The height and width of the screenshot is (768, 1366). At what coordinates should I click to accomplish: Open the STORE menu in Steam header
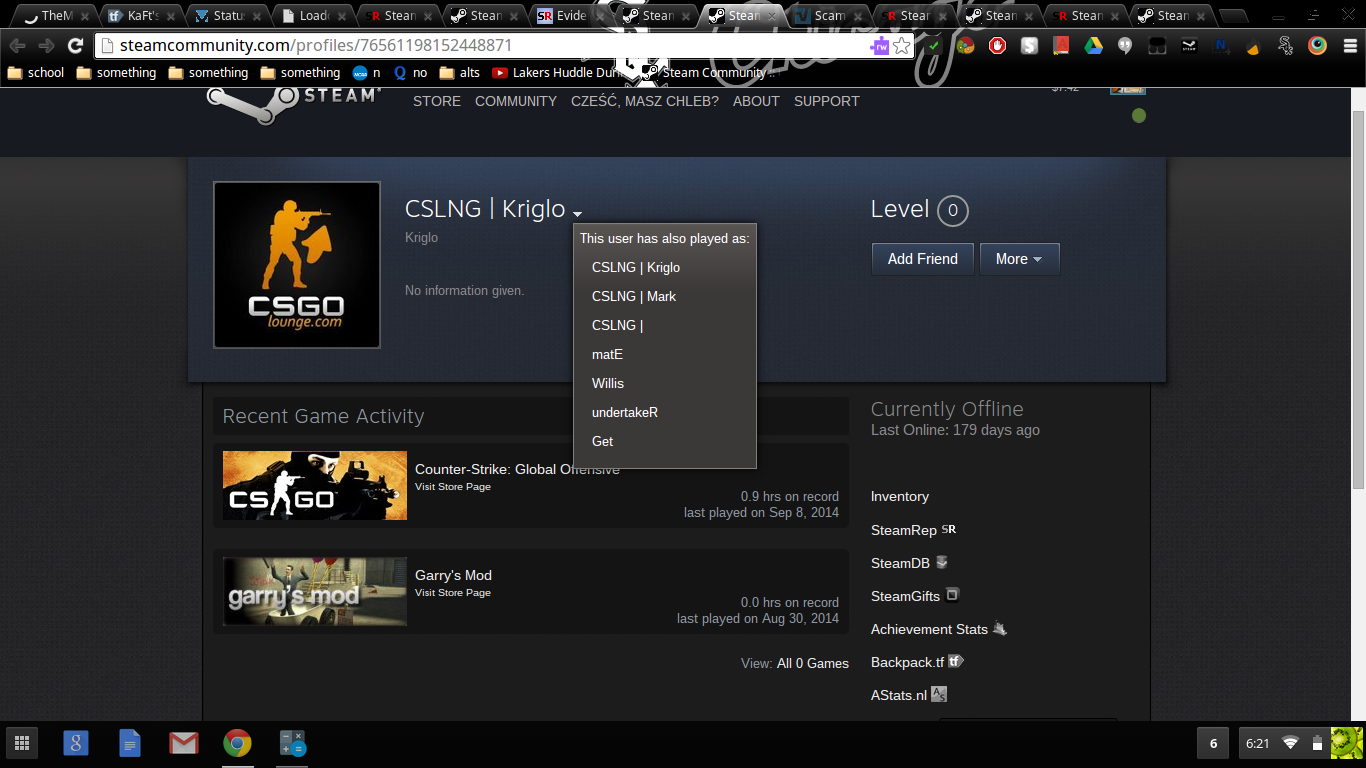tap(437, 101)
